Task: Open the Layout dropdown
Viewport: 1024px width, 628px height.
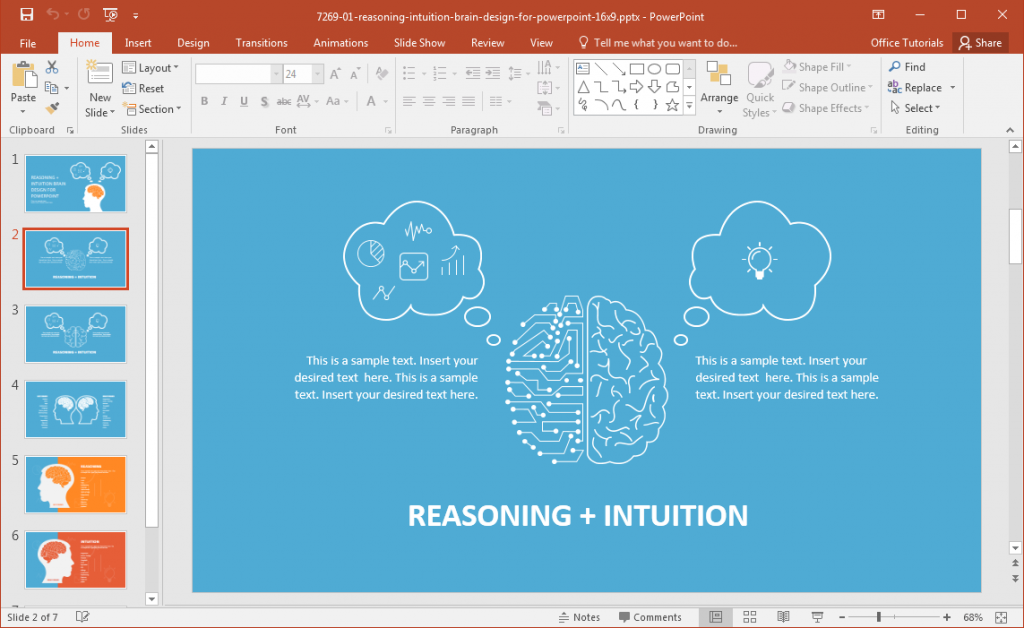Action: (x=152, y=67)
